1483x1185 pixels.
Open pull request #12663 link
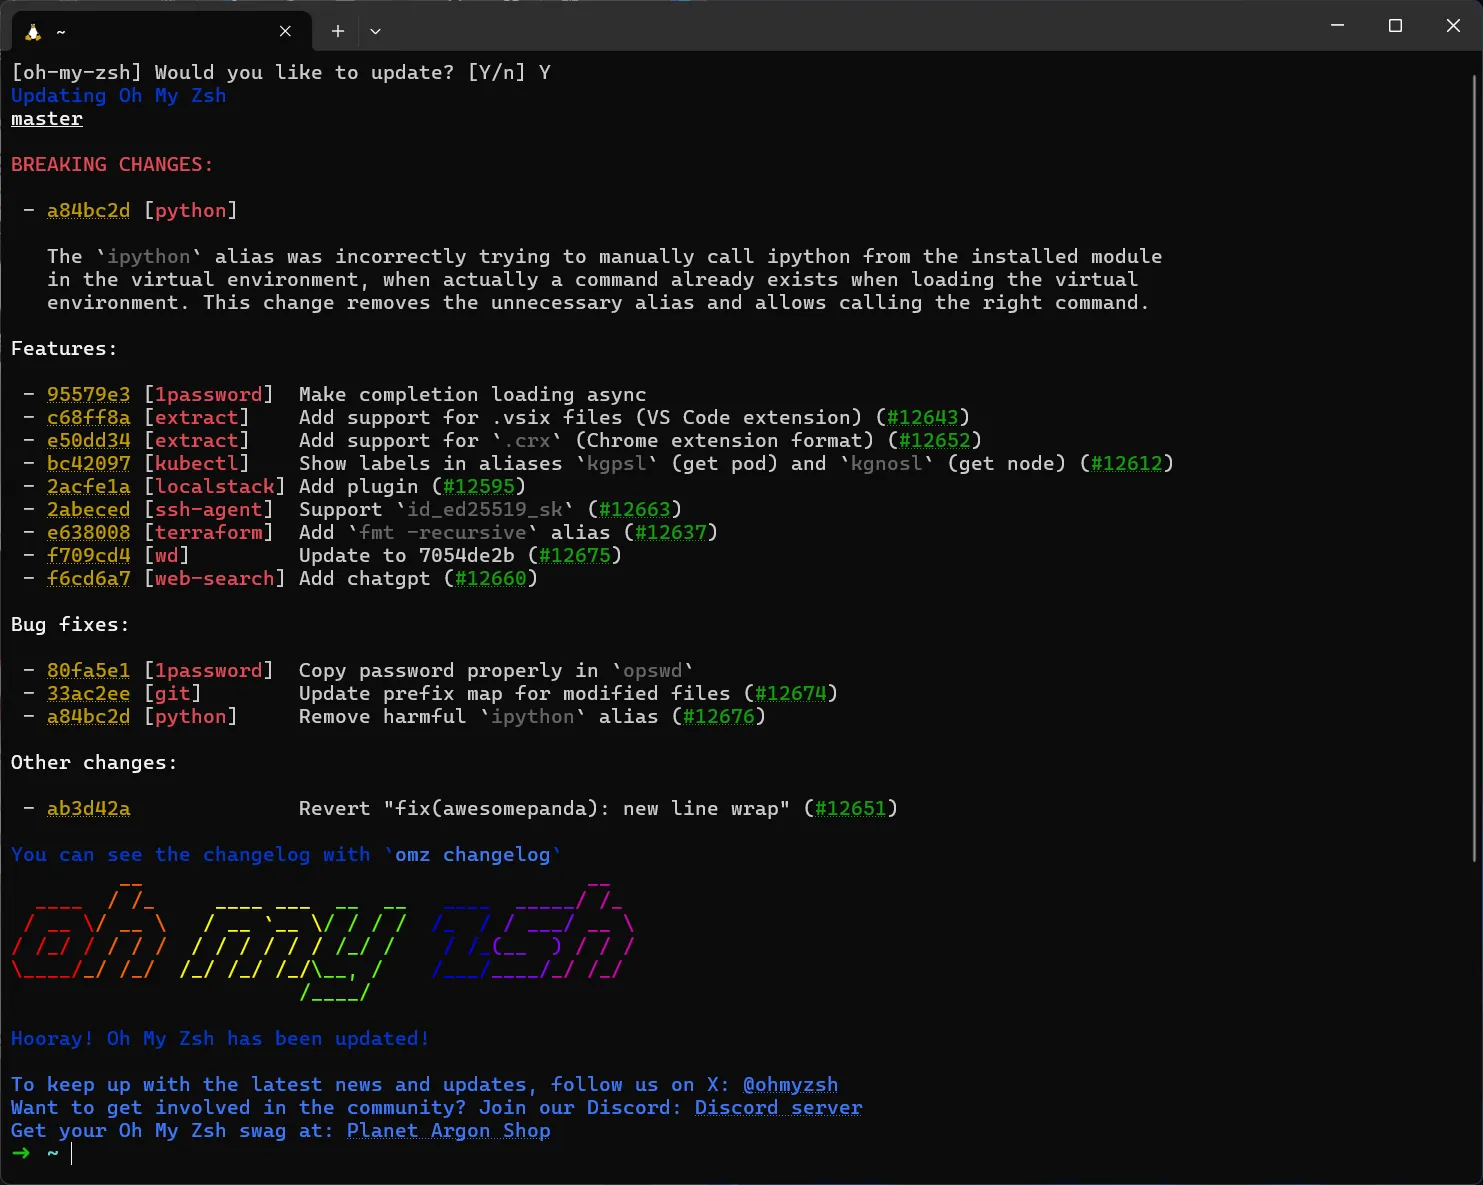634,509
